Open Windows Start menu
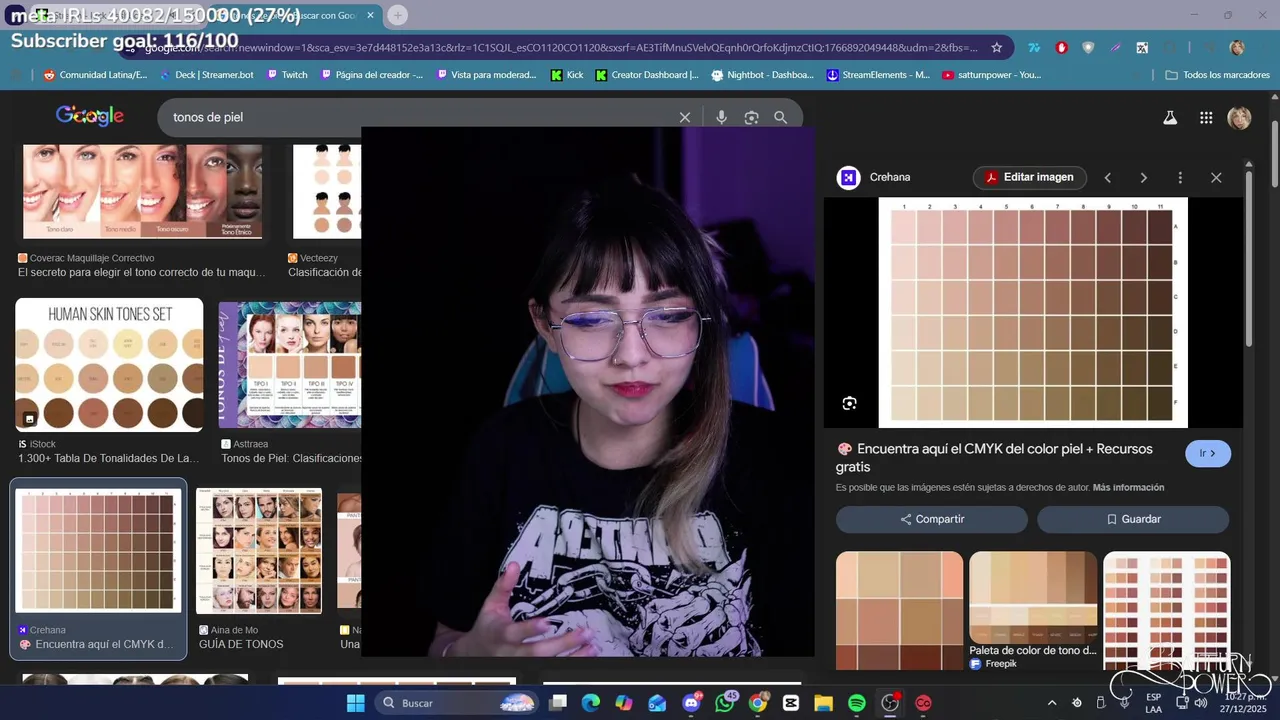The width and height of the screenshot is (1280, 720). (x=356, y=703)
